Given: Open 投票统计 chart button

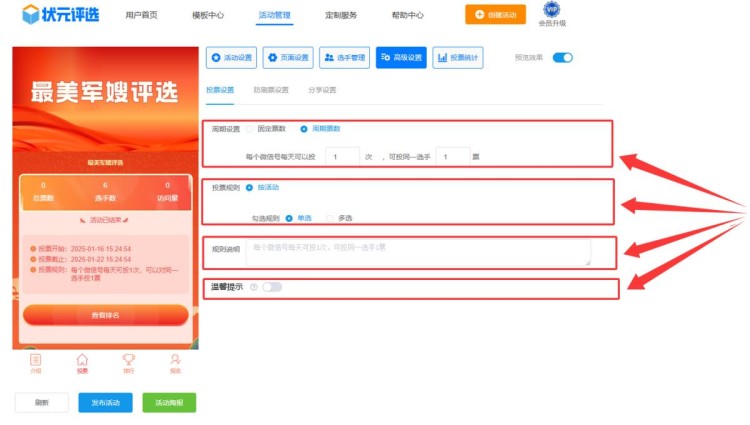Looking at the screenshot, I should tap(458, 58).
